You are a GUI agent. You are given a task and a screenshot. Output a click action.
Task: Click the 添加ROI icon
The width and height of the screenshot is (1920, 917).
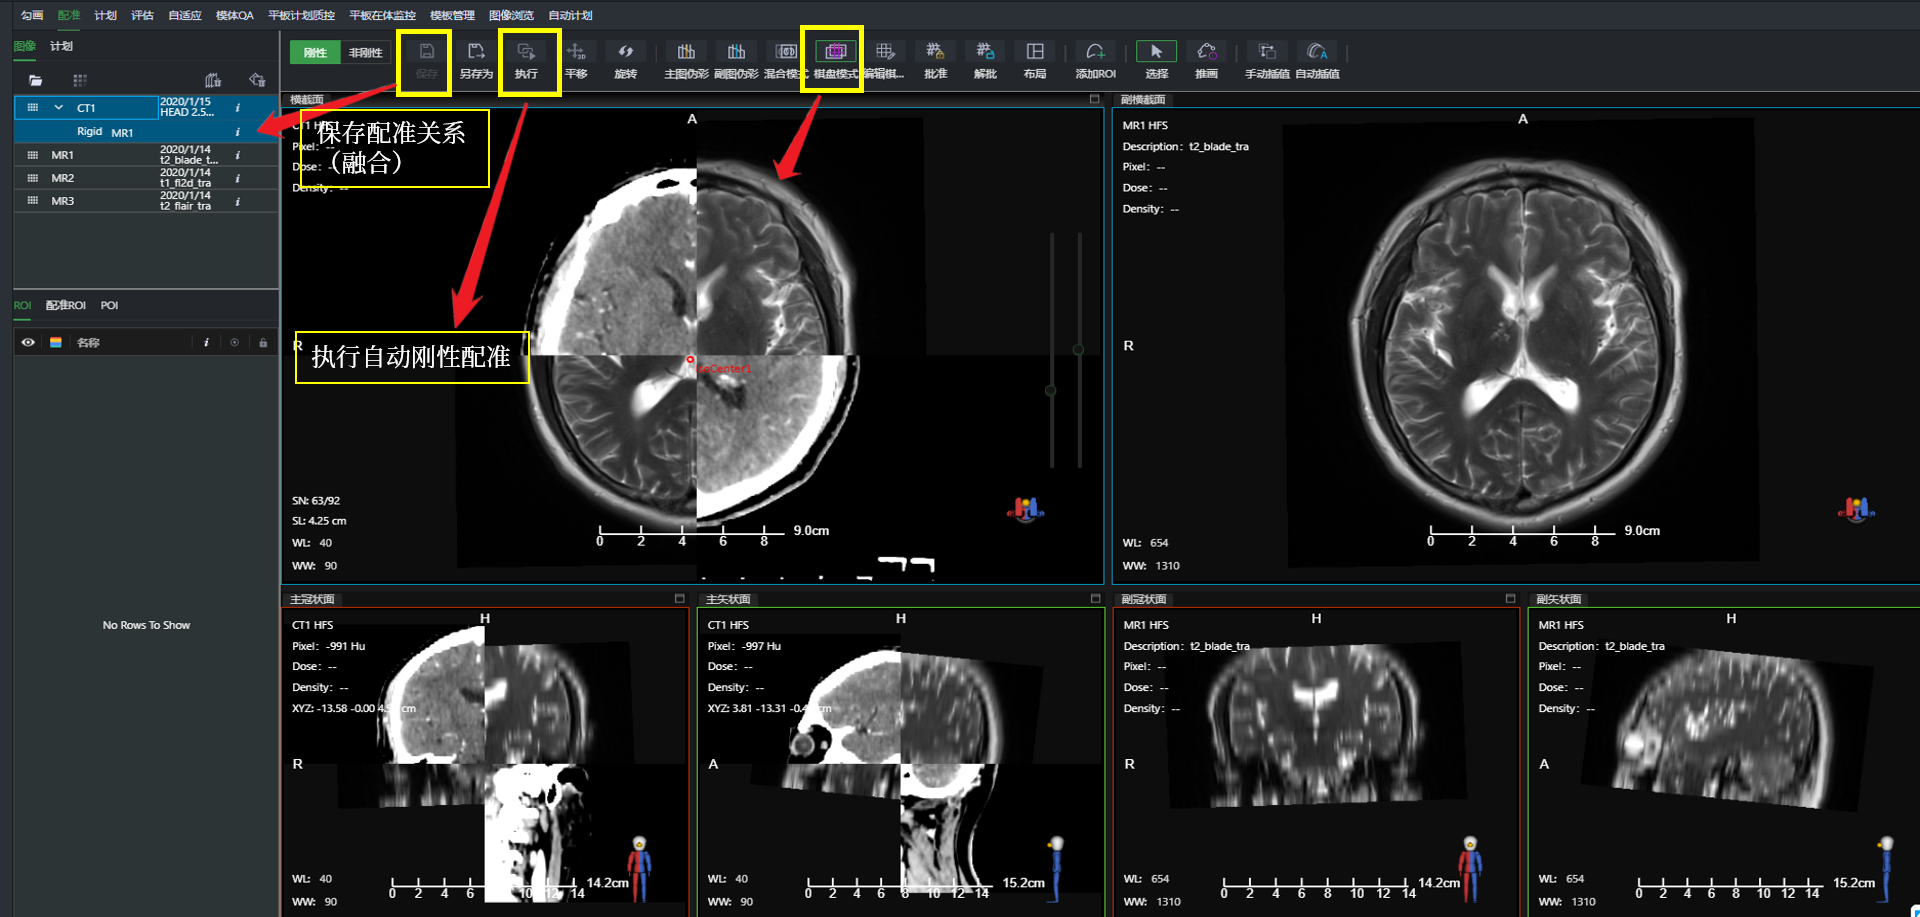[1095, 52]
